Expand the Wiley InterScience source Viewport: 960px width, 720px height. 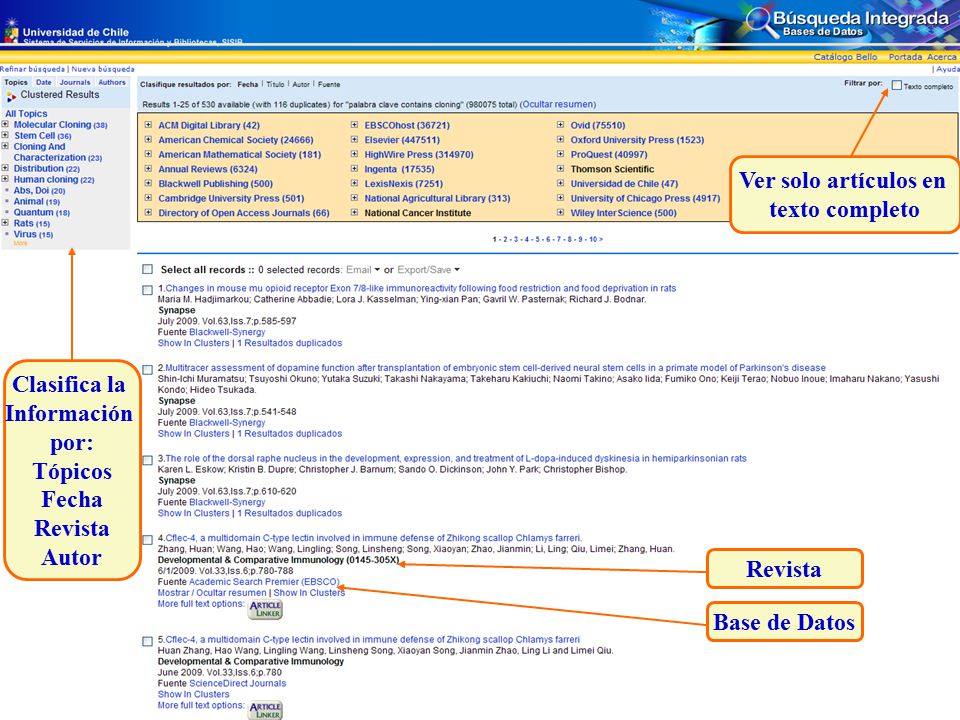(561, 213)
